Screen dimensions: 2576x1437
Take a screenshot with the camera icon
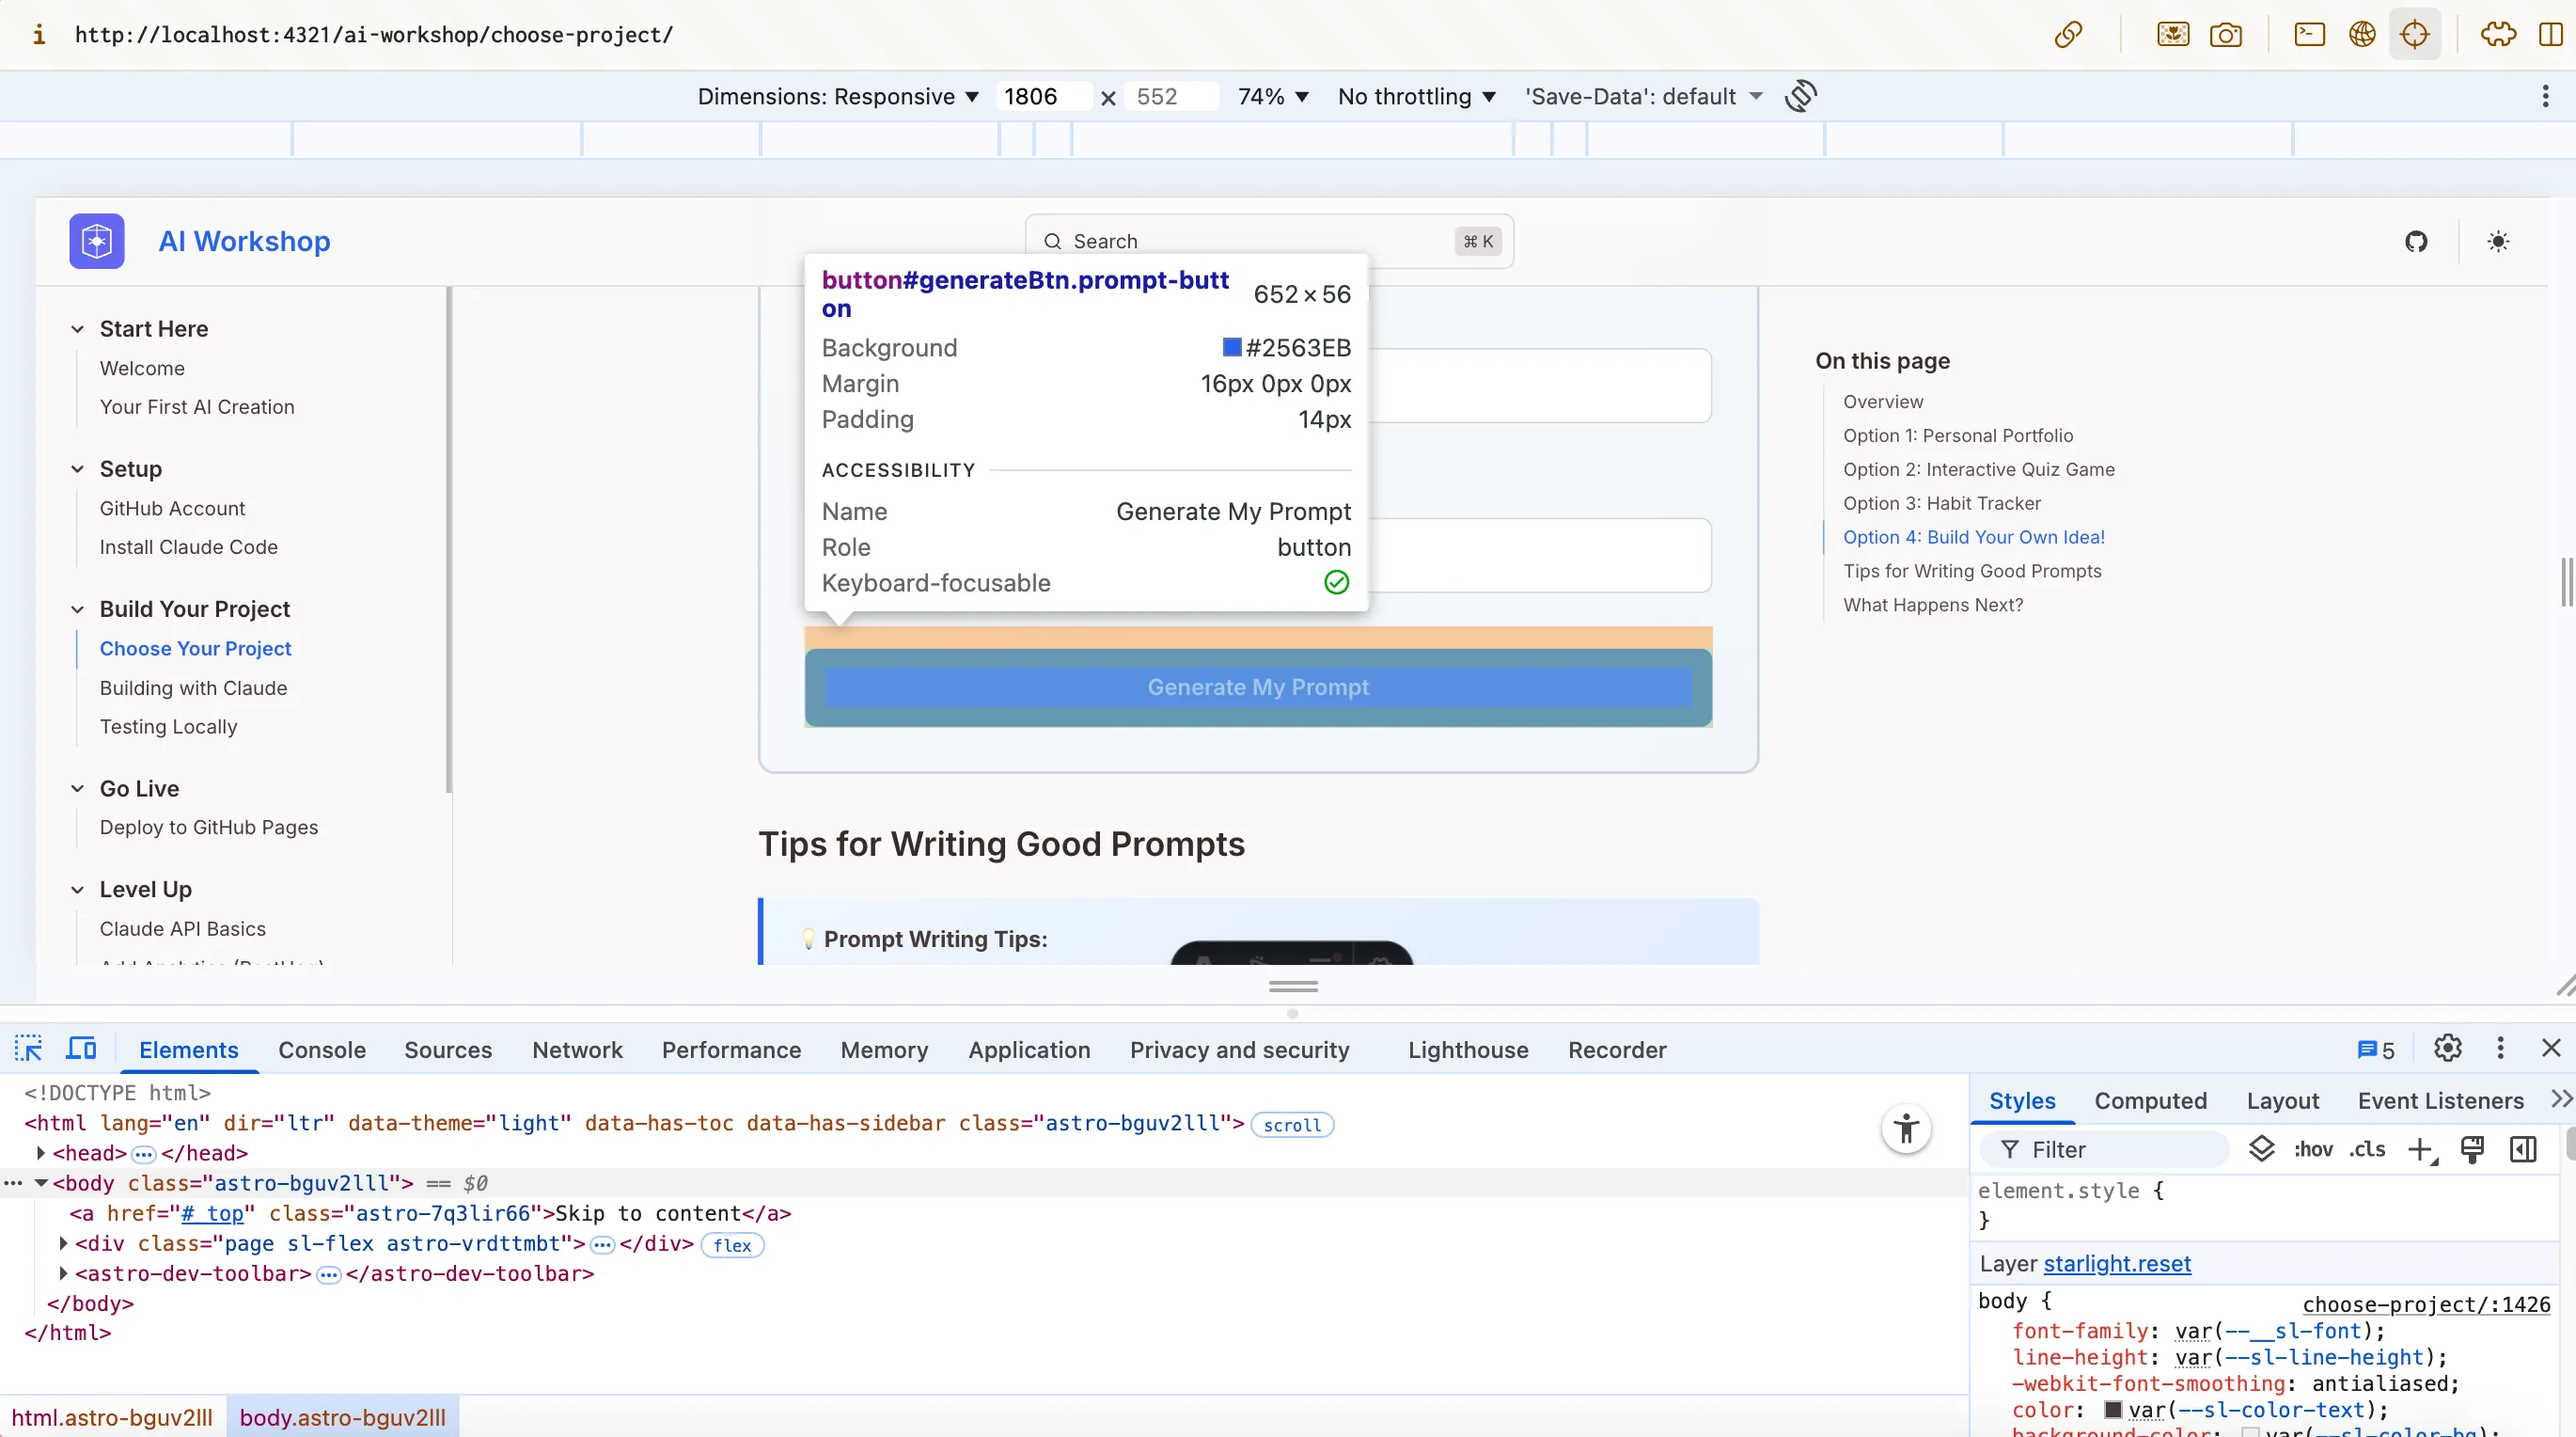2225,35
